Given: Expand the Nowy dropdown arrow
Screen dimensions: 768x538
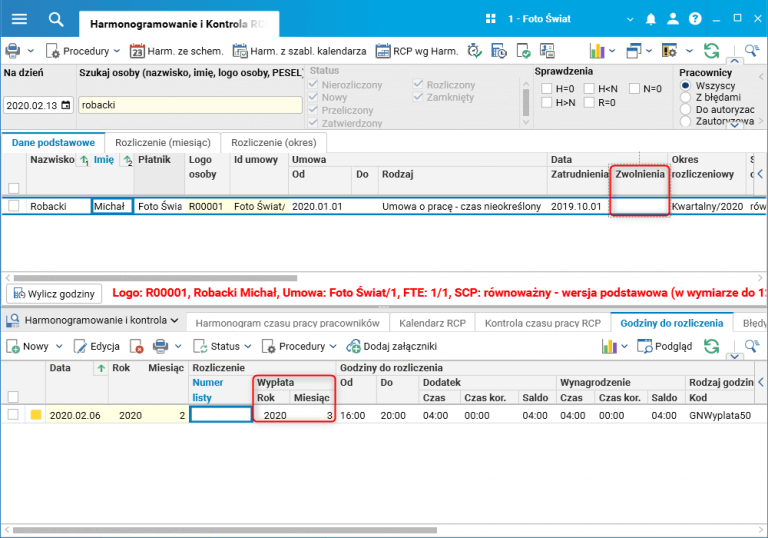Looking at the screenshot, I should 59,346.
